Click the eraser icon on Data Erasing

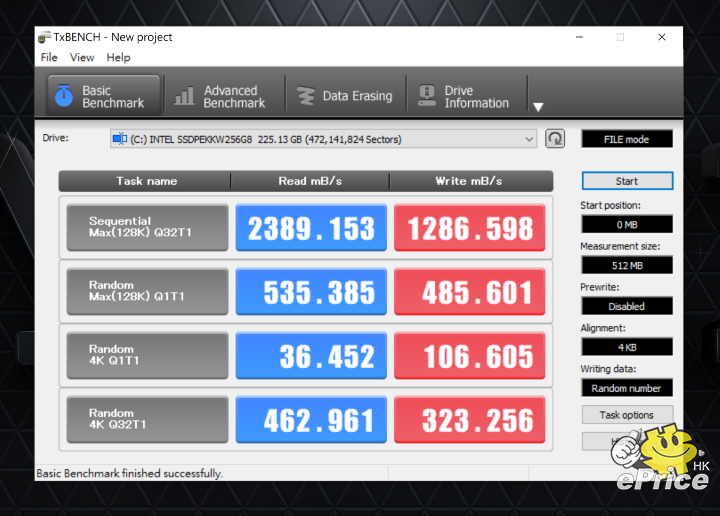pyautogui.click(x=305, y=96)
